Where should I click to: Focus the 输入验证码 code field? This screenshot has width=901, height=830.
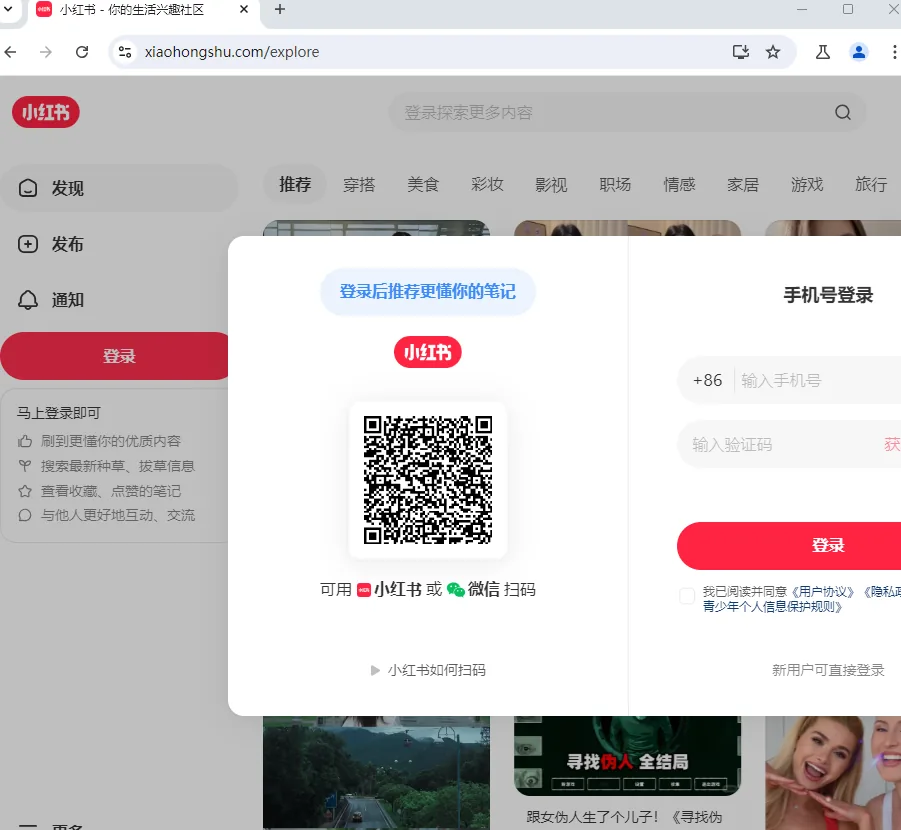(781, 444)
